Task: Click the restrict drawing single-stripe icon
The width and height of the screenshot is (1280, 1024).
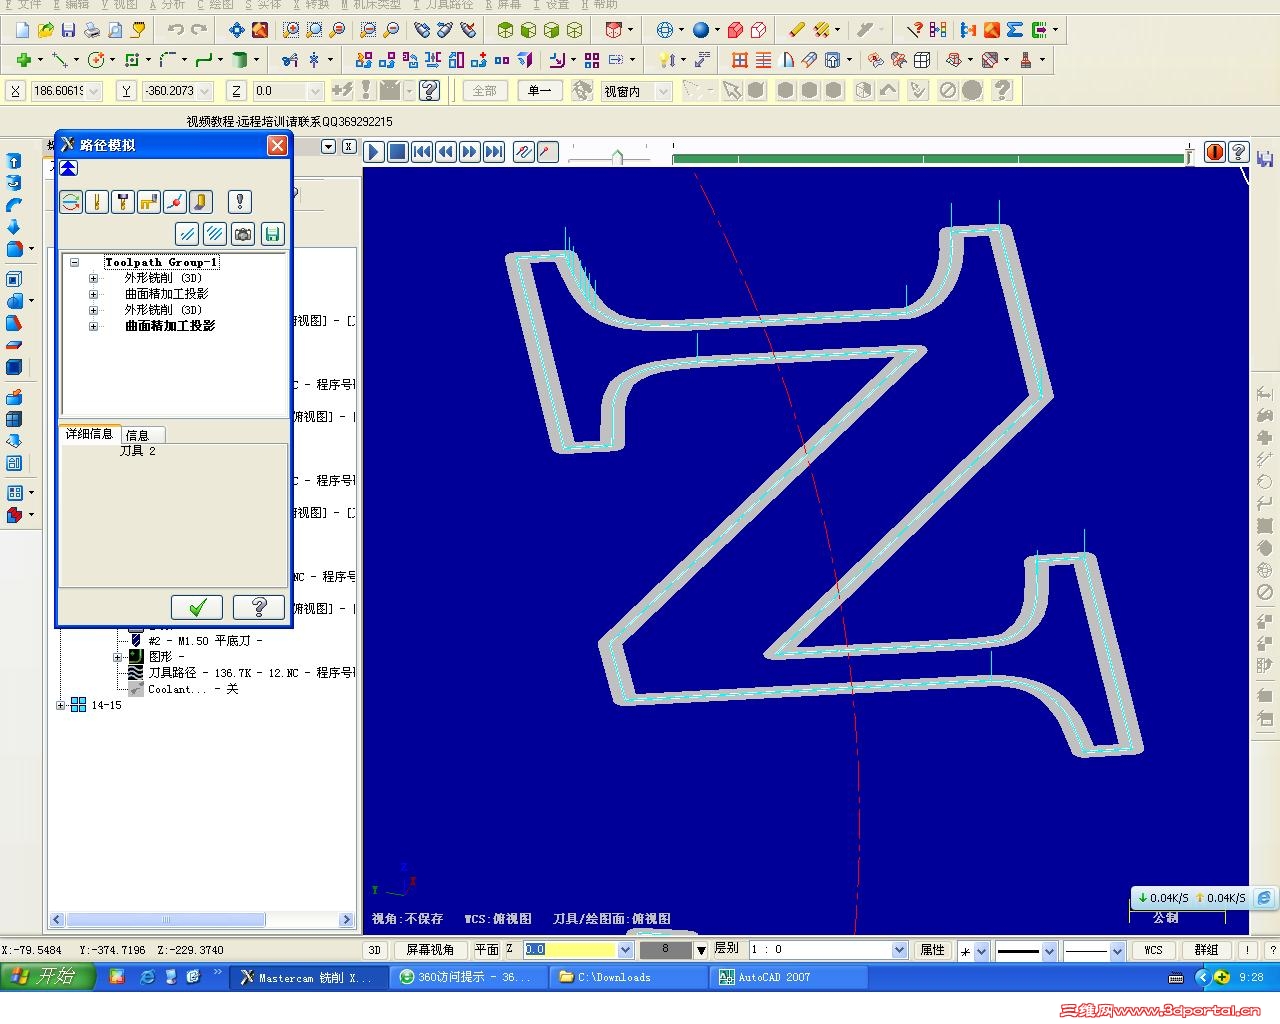Action: tap(186, 234)
